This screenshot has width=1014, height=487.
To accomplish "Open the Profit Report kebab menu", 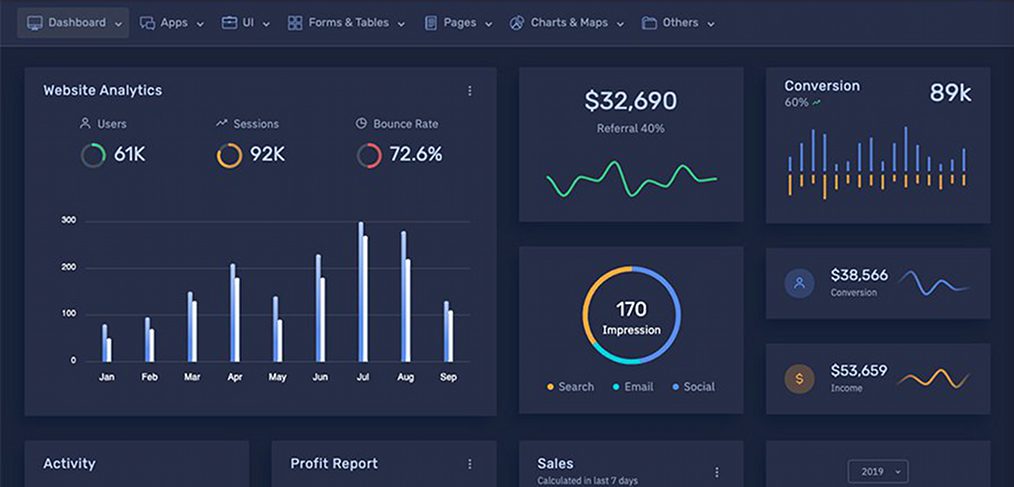I will (470, 464).
